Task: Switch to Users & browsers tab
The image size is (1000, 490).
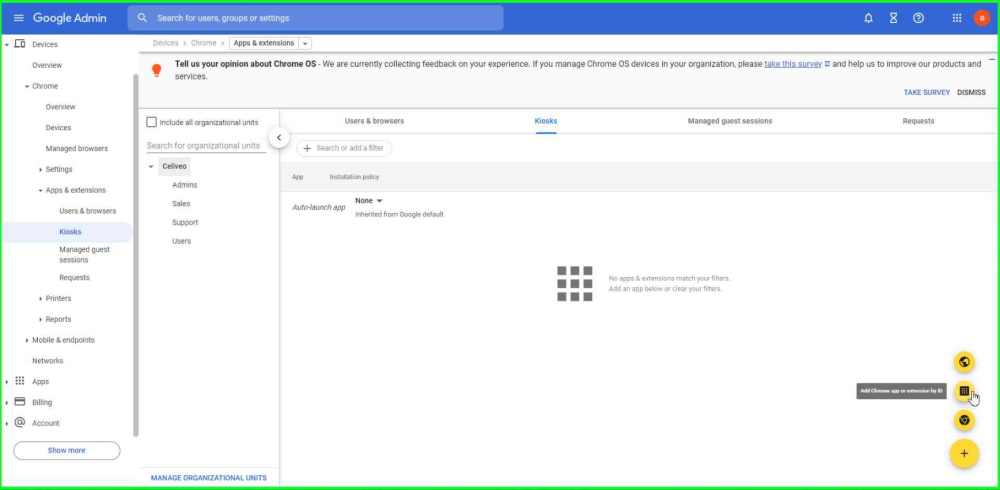Action: pyautogui.click(x=374, y=121)
